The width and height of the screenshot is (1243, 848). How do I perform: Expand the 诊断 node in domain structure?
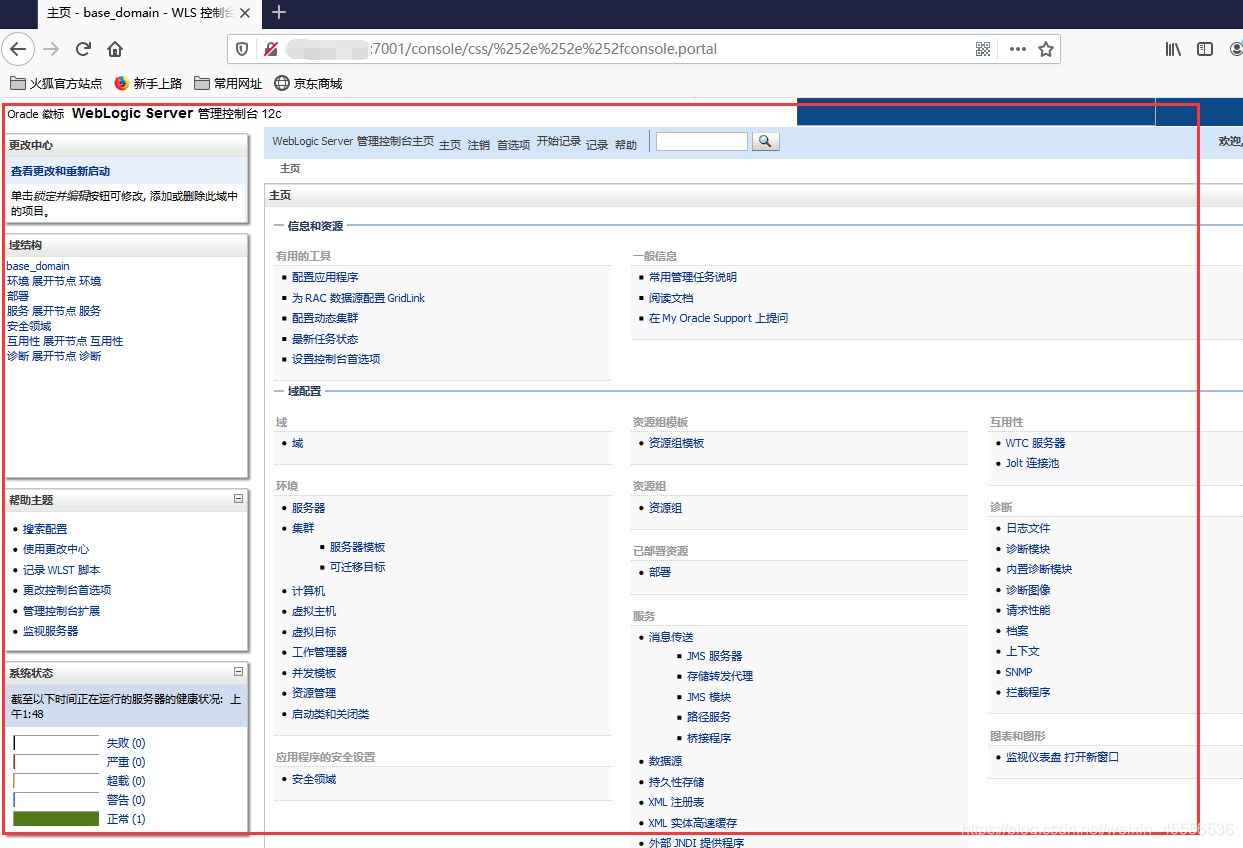pyautogui.click(x=54, y=356)
